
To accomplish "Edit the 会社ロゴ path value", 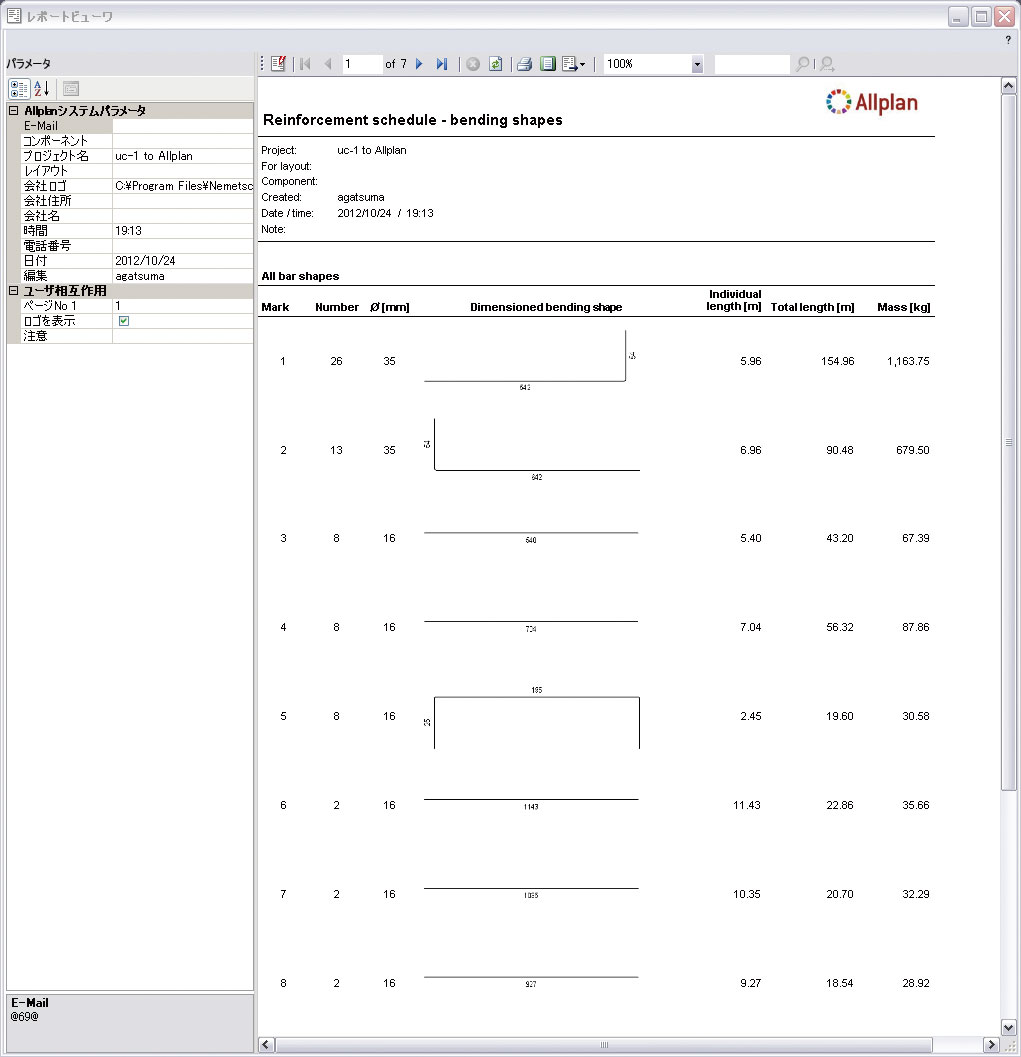I will [x=183, y=186].
